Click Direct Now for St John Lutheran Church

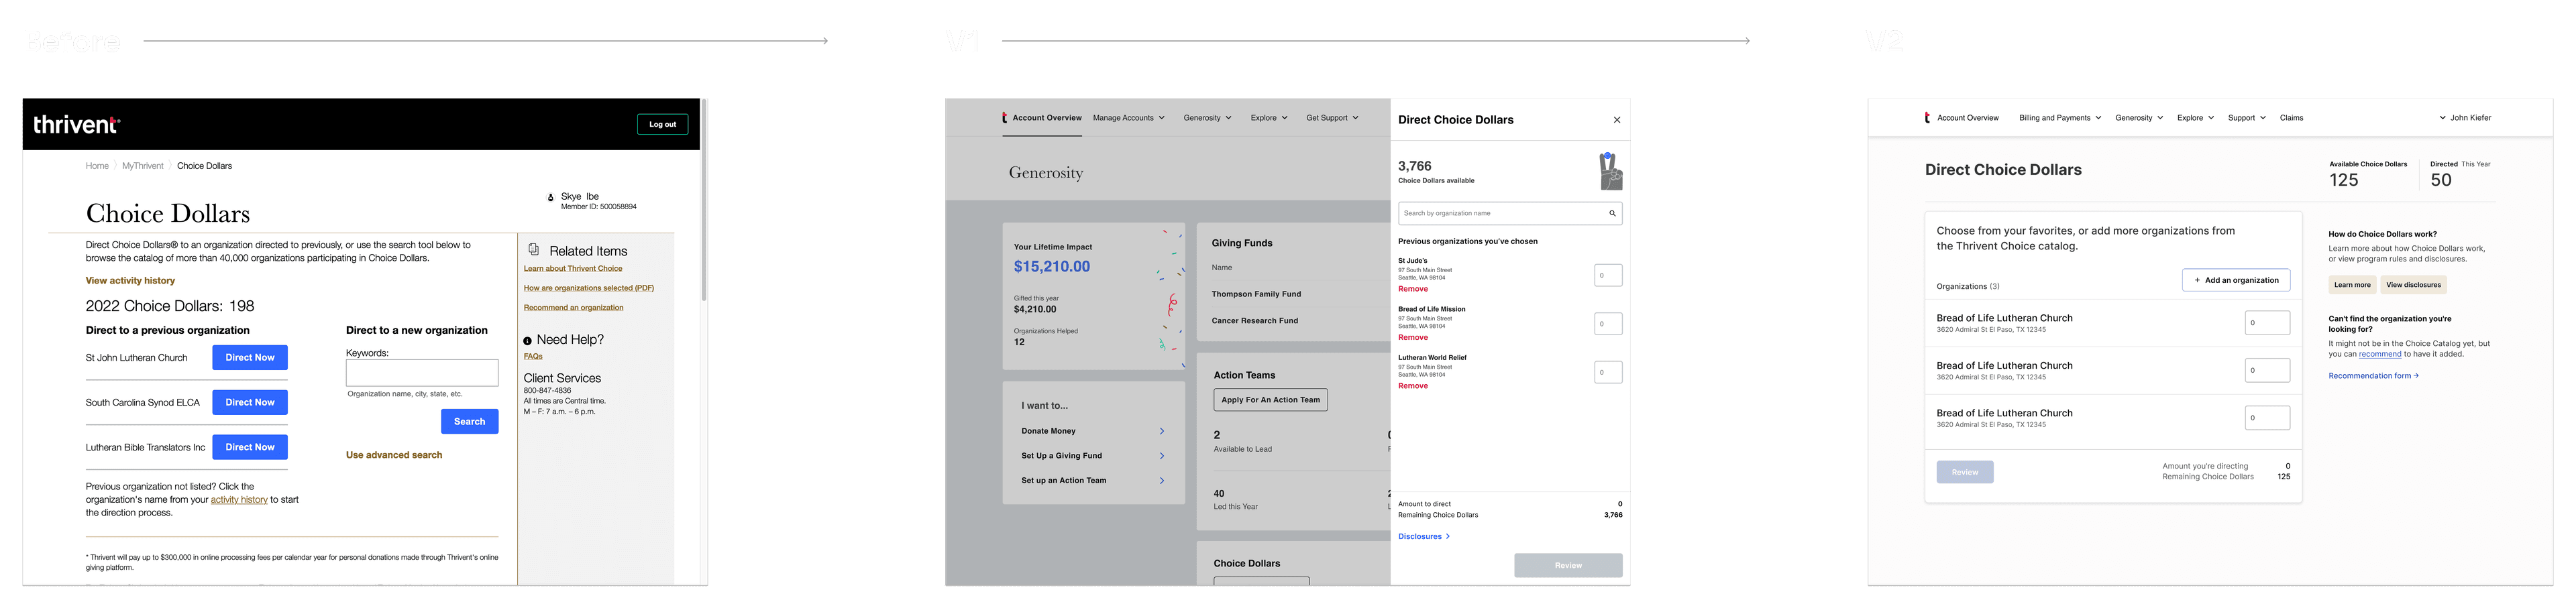[x=250, y=358]
